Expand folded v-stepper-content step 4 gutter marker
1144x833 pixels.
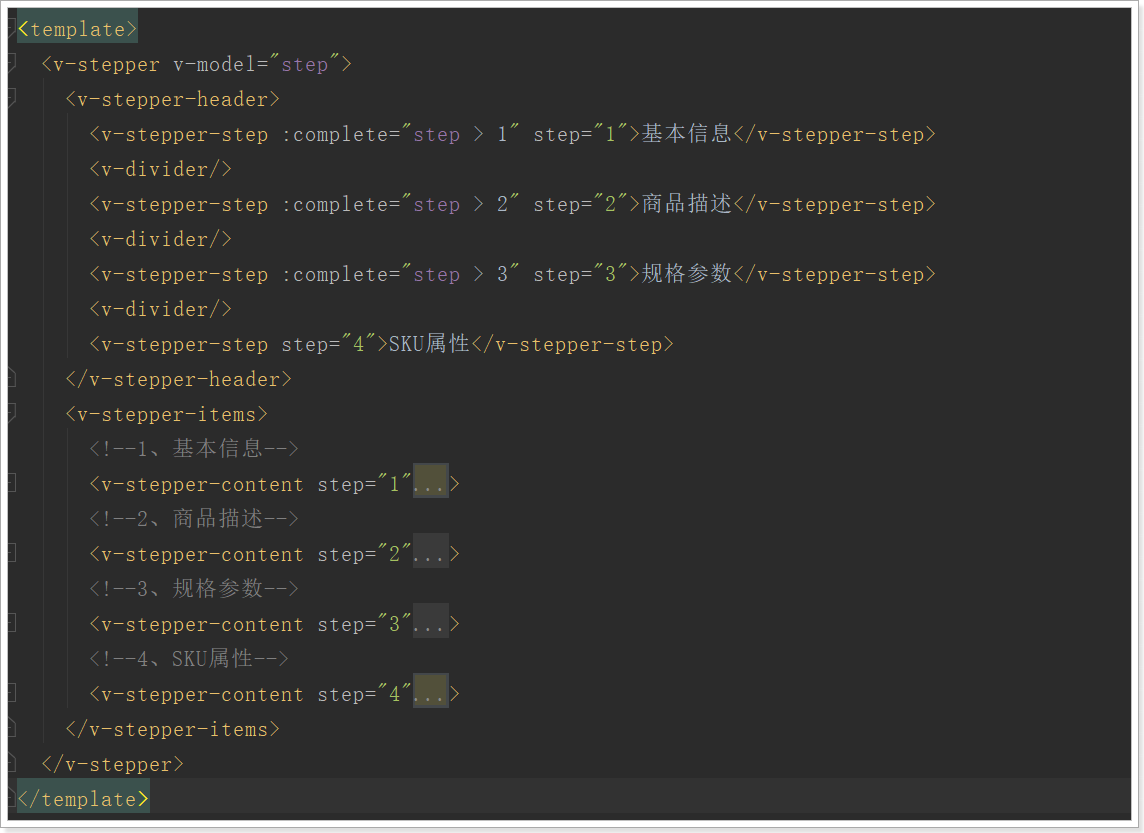11,694
